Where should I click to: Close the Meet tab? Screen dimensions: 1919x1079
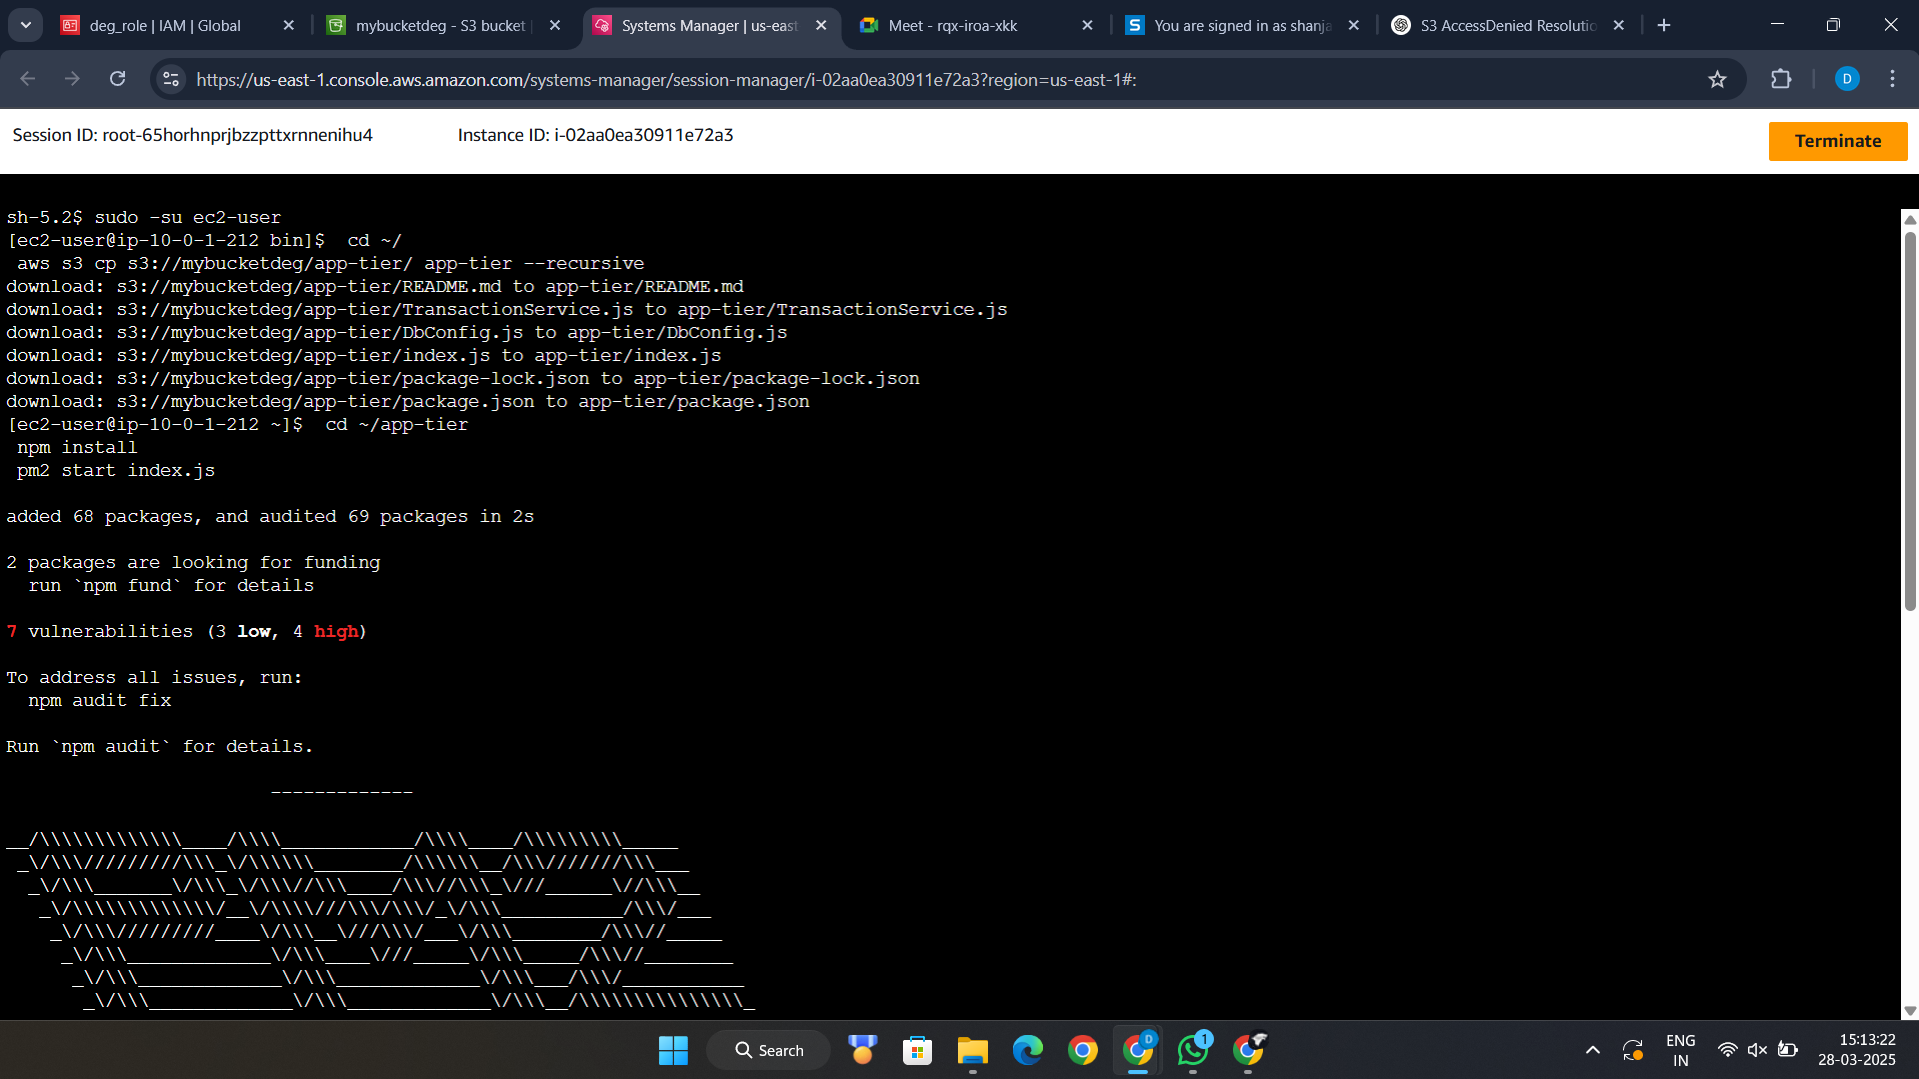pyautogui.click(x=1087, y=26)
